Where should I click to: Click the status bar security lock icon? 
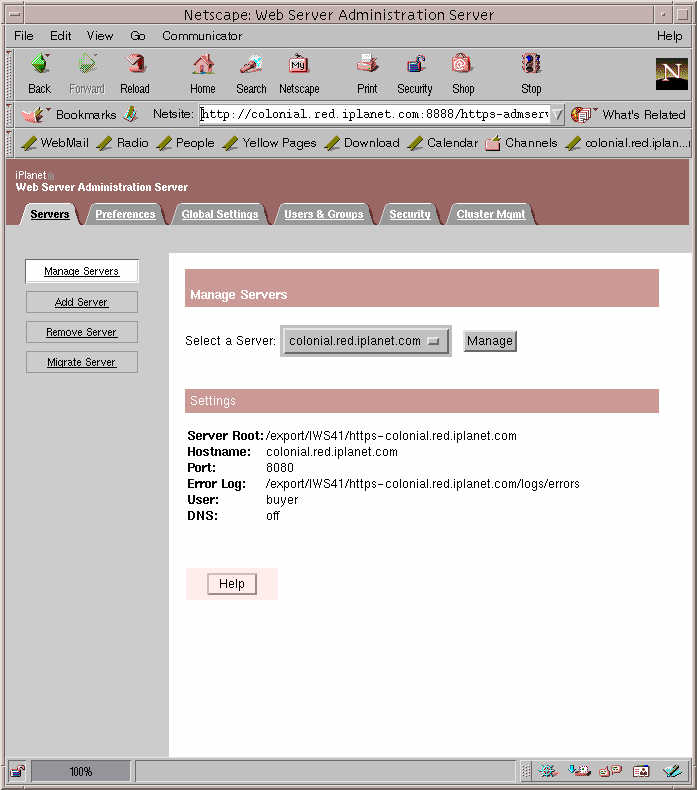coord(18,771)
